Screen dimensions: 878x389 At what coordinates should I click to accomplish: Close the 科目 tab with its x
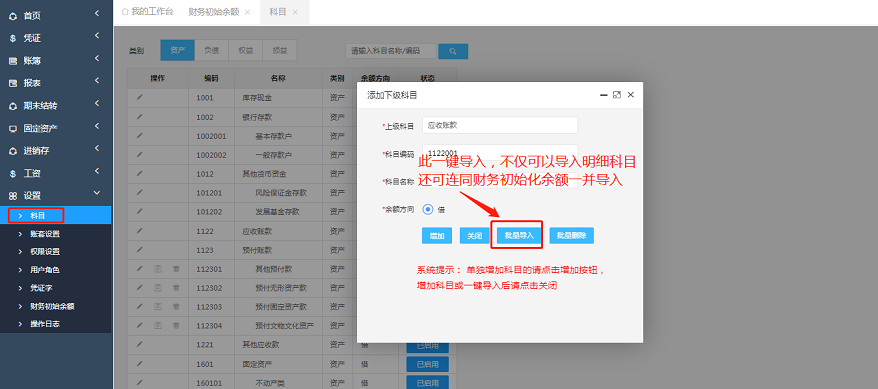[295, 12]
